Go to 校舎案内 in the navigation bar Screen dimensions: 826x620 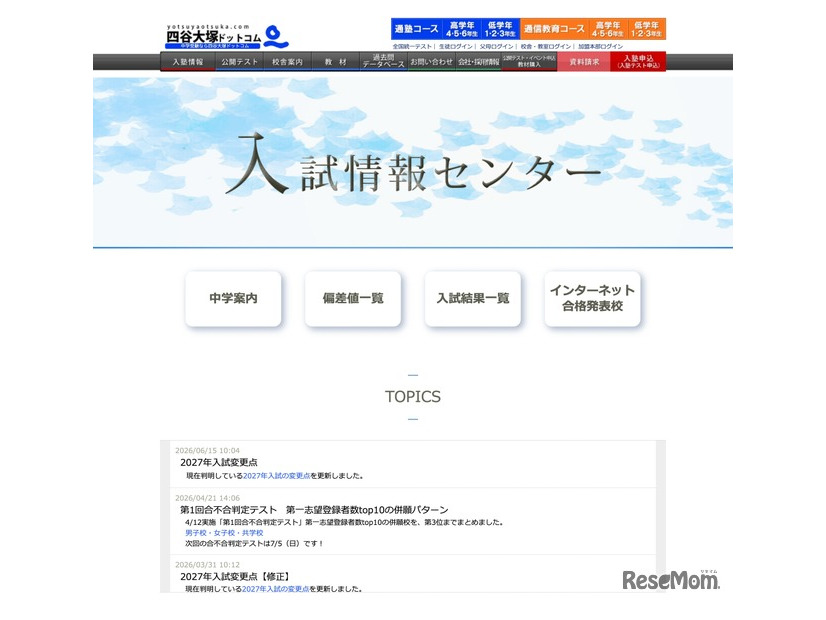click(287, 62)
